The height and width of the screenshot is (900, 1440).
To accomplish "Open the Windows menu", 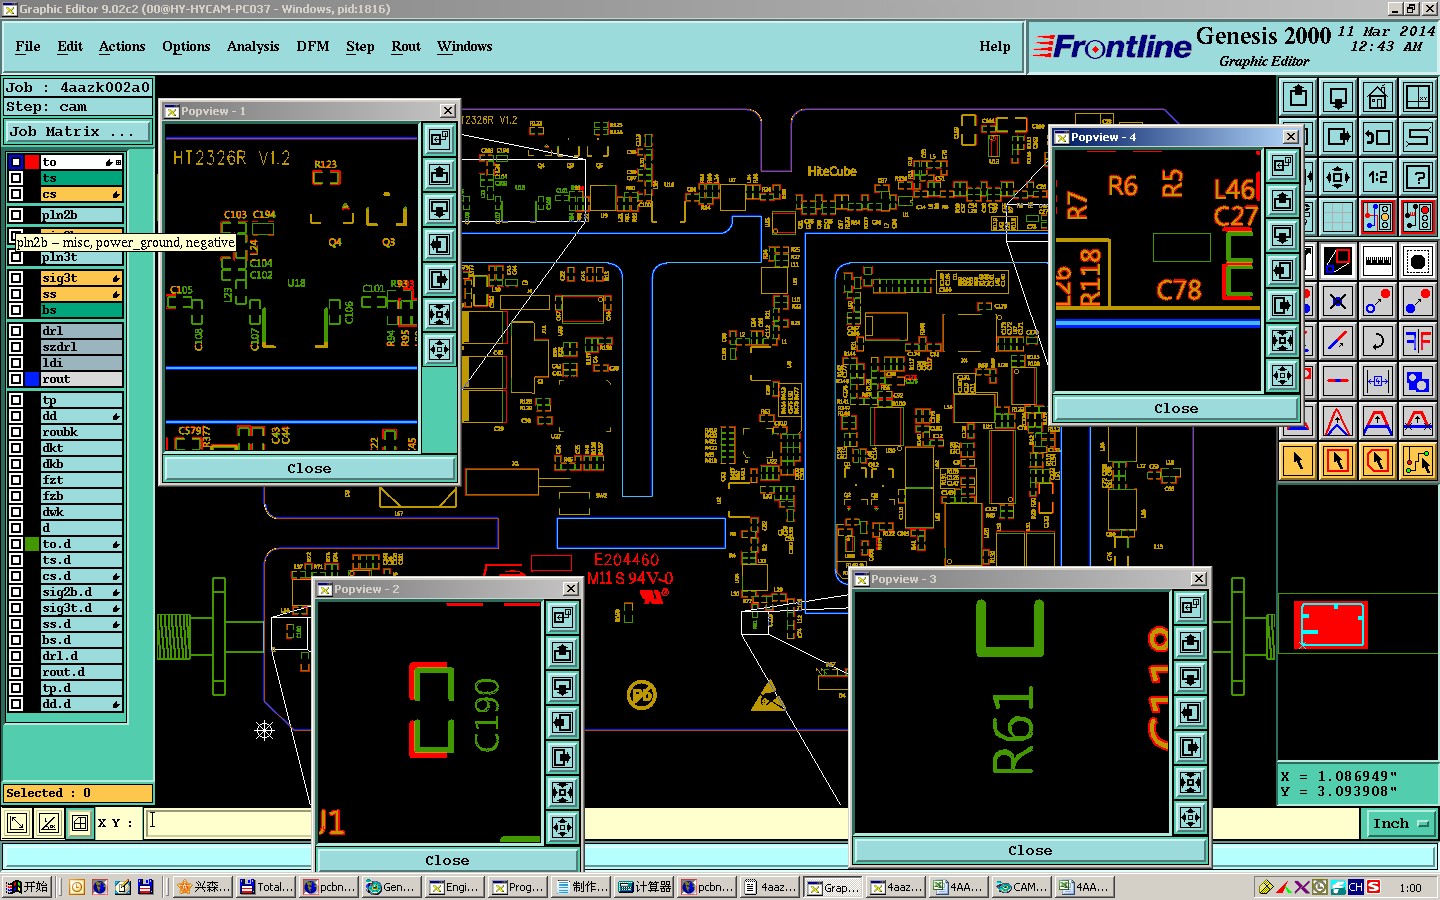I will click(465, 46).
